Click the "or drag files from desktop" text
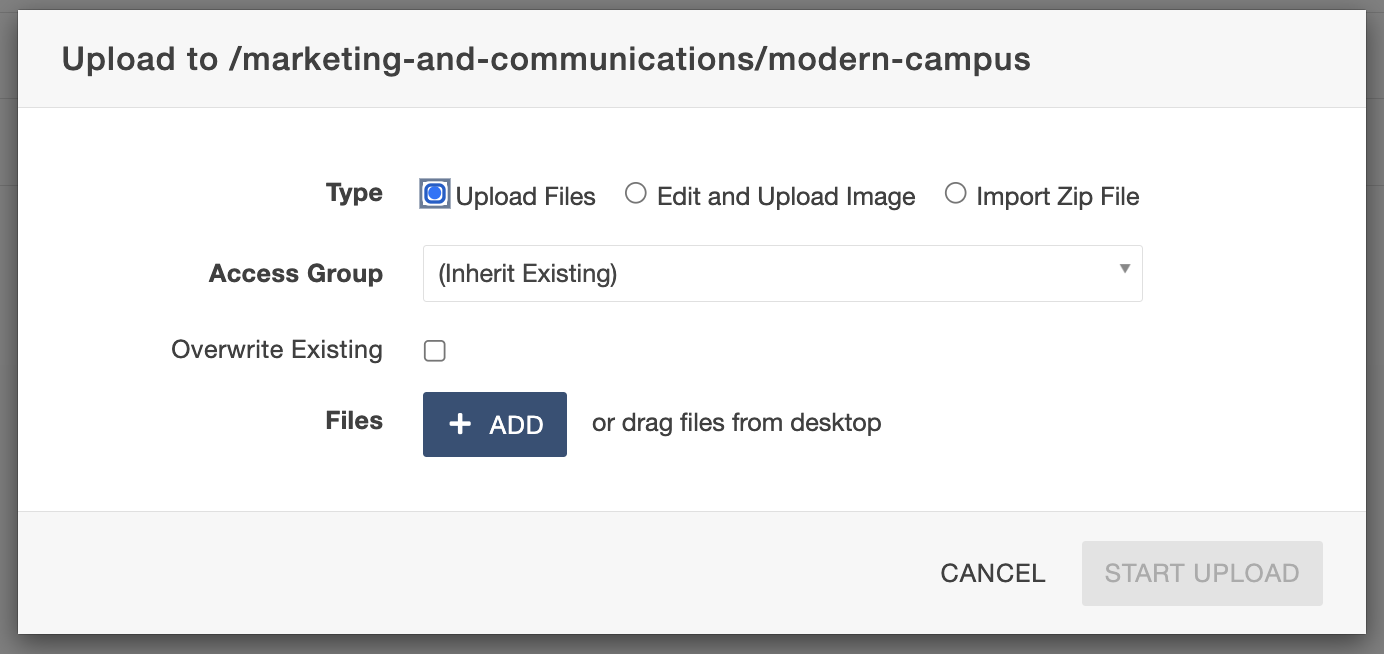 tap(736, 423)
